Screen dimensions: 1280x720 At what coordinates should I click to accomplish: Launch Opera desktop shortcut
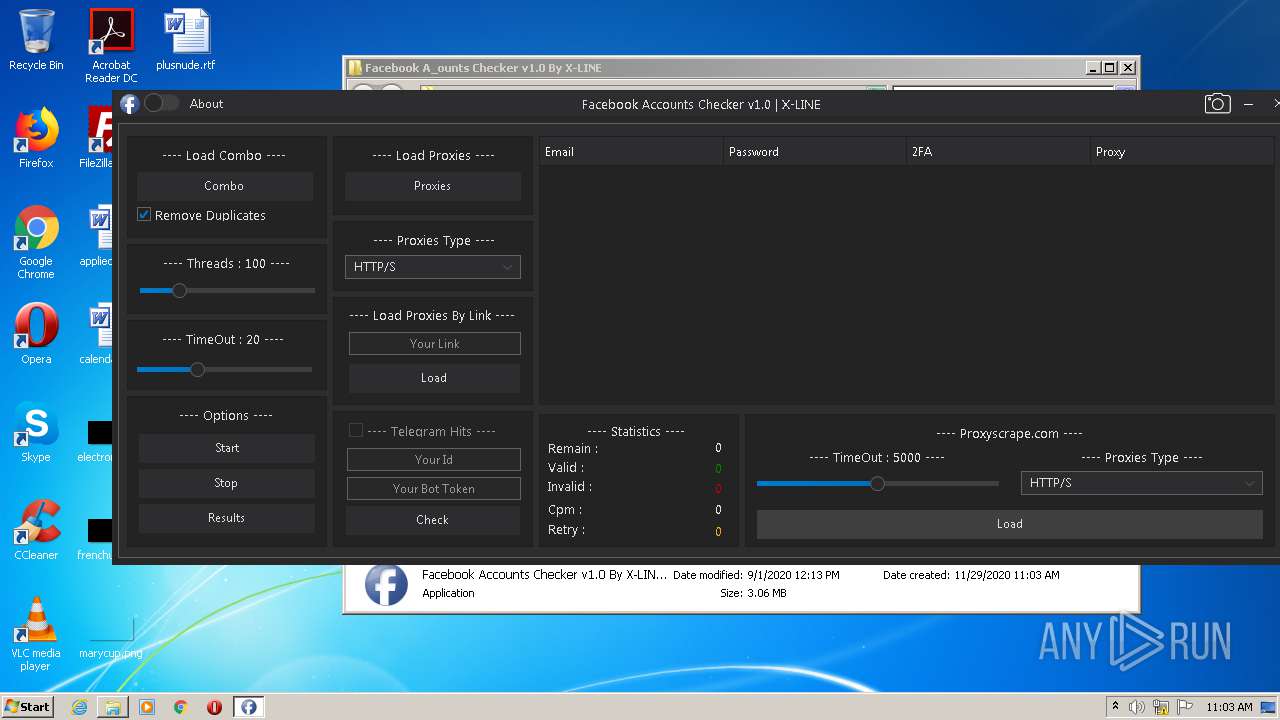pyautogui.click(x=36, y=333)
